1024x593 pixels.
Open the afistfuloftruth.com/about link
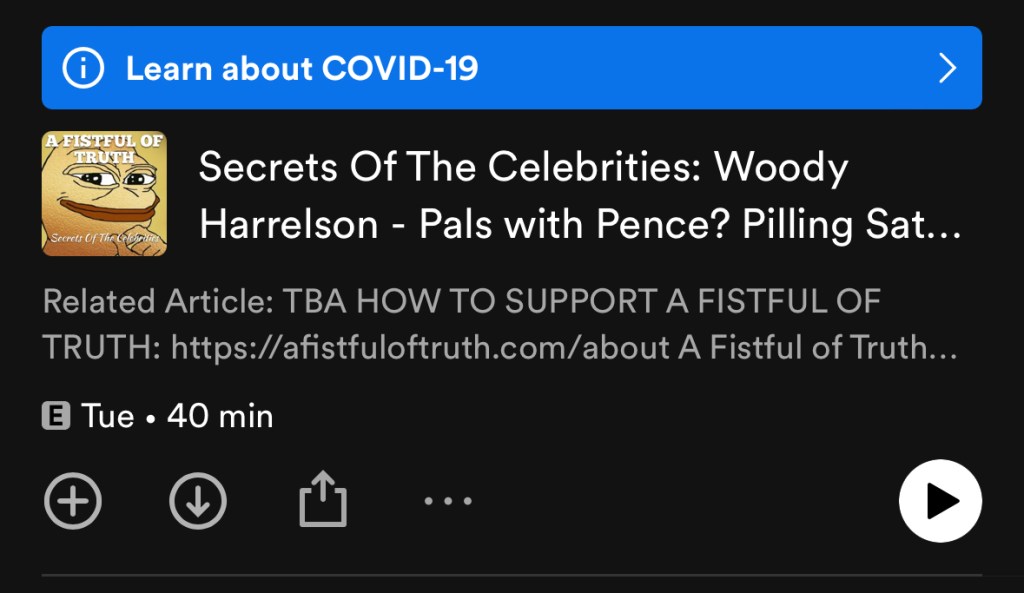[x=421, y=347]
